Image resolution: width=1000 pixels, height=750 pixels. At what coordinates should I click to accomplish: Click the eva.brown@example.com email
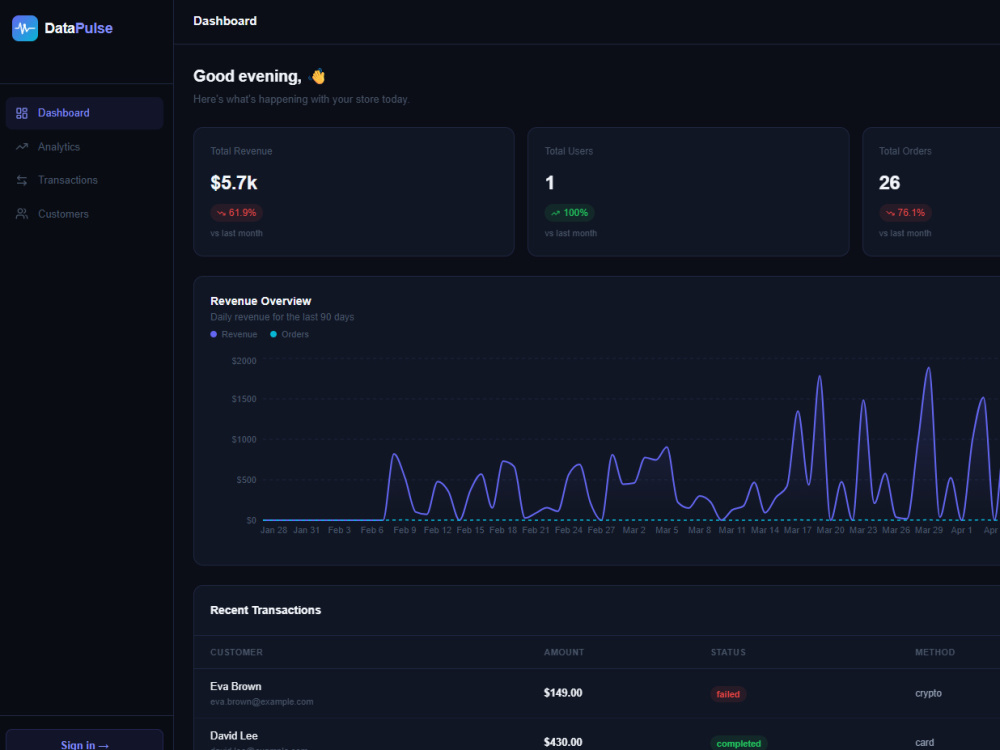pos(261,702)
